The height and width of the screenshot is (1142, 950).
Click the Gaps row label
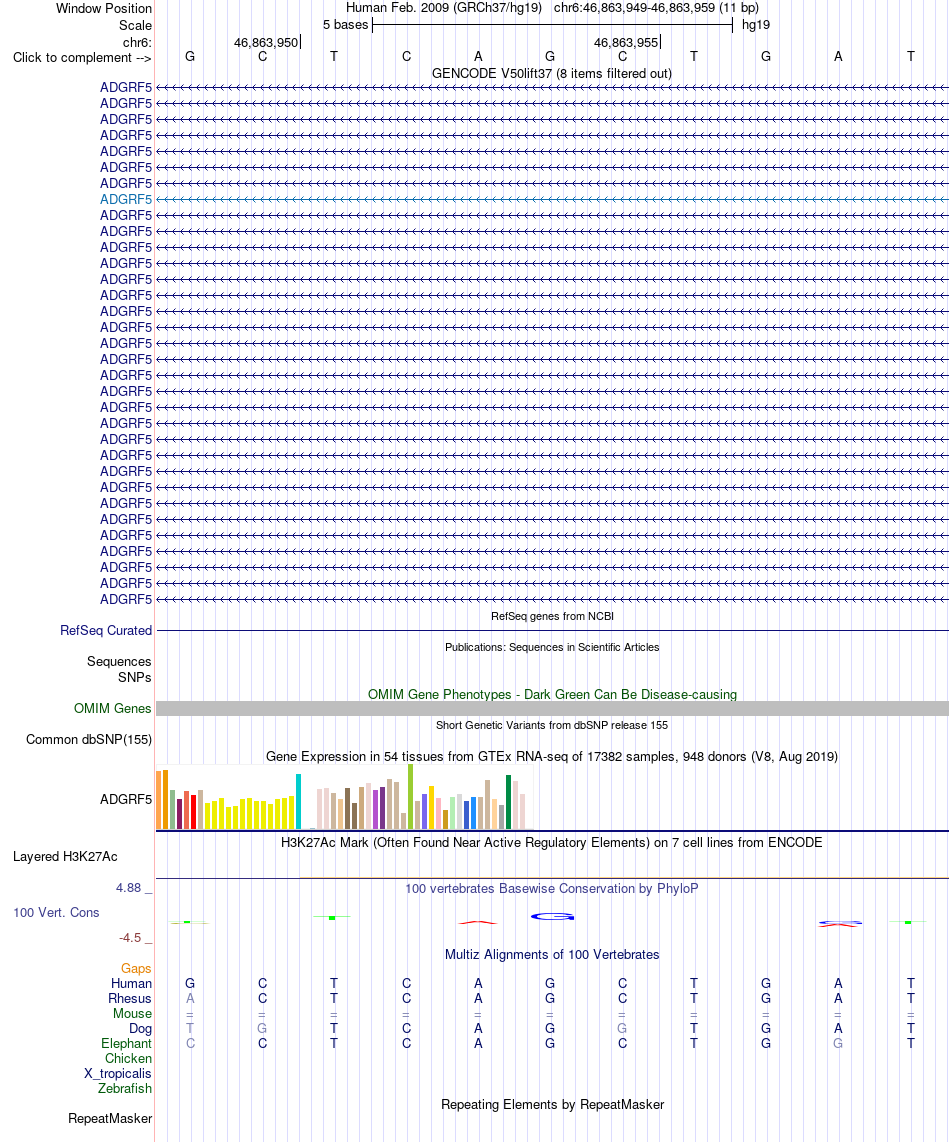(136, 969)
